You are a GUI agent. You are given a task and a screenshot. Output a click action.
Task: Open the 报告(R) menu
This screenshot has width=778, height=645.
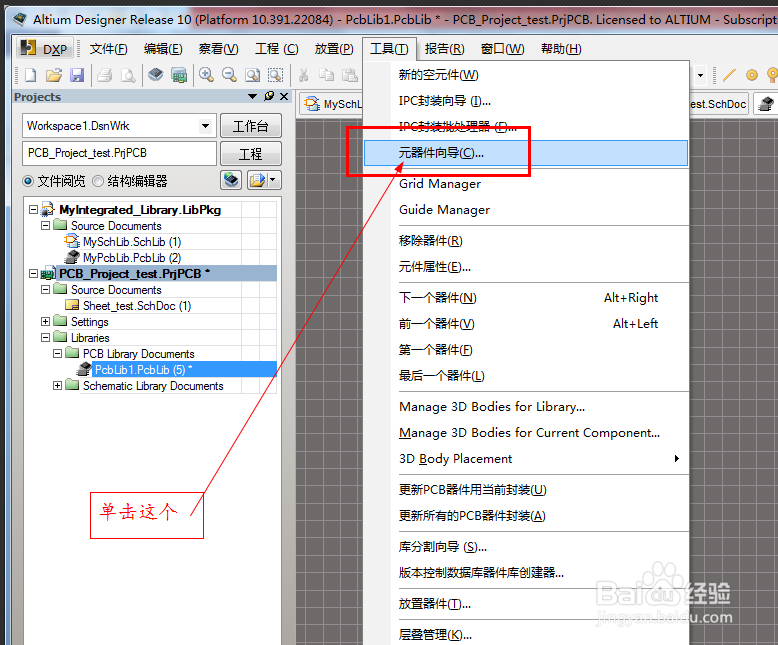[445, 49]
